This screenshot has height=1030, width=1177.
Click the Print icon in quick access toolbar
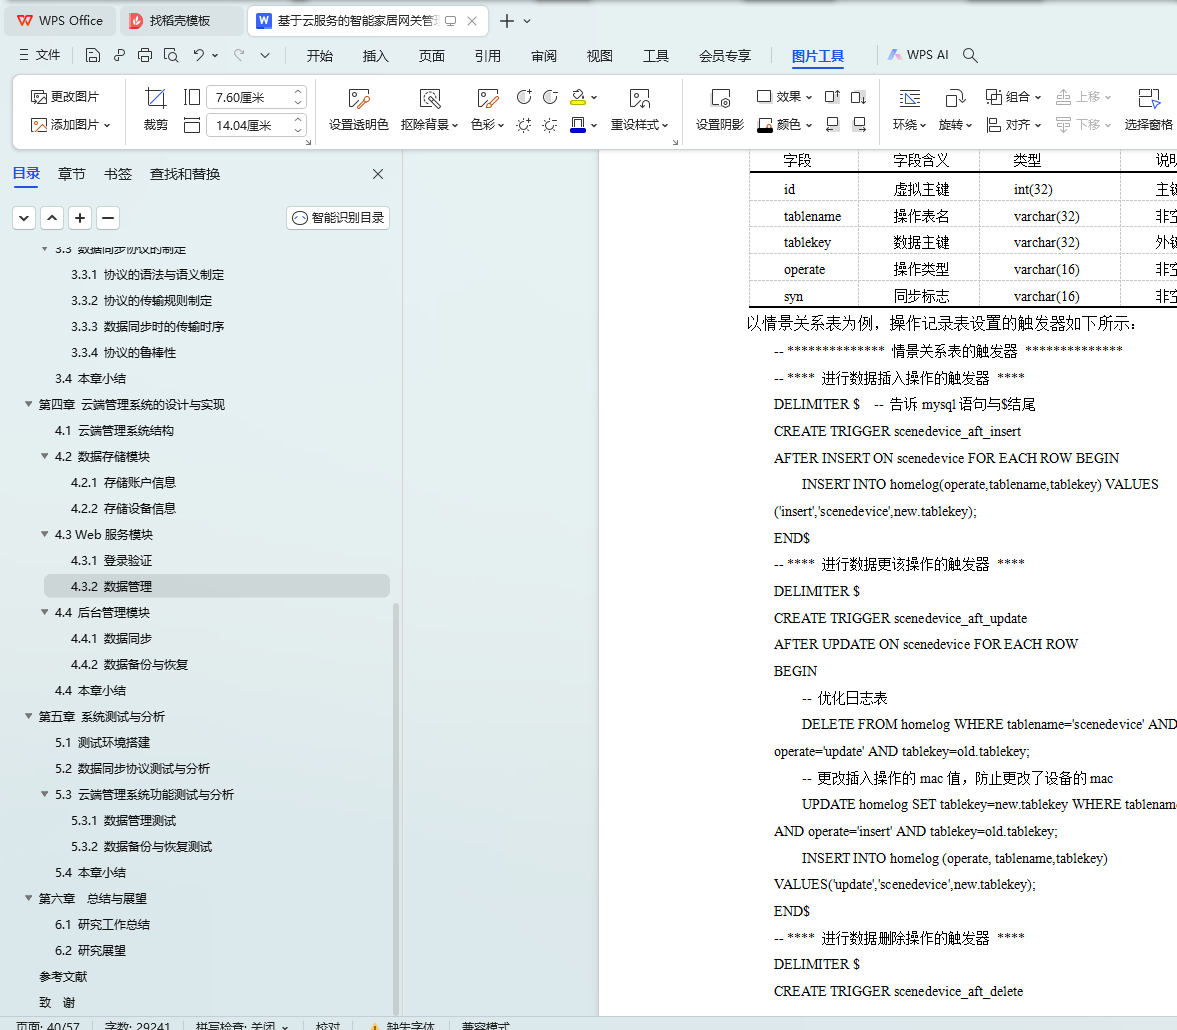145,55
